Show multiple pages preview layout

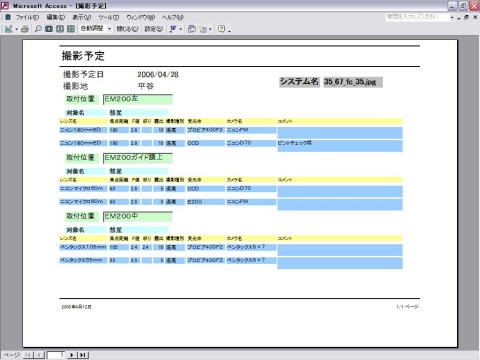coord(71,29)
